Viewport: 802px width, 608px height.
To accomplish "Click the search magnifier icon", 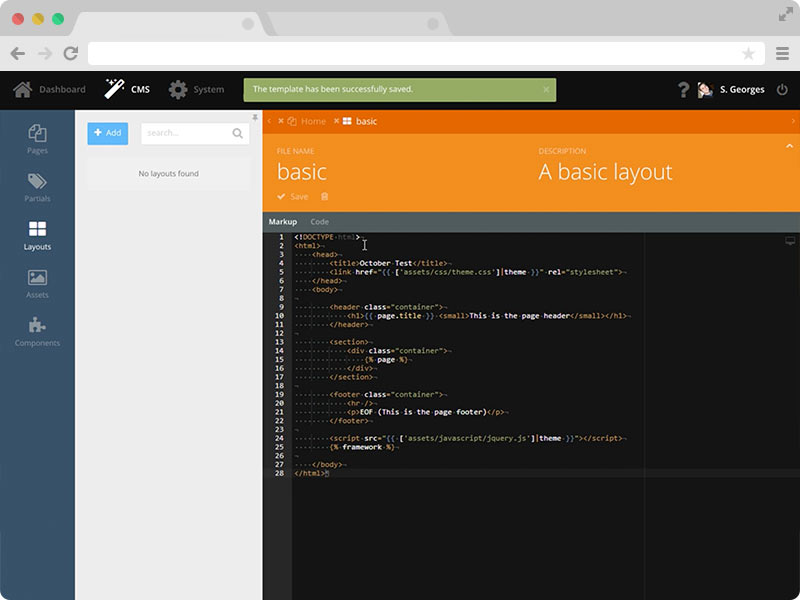I will (x=237, y=133).
